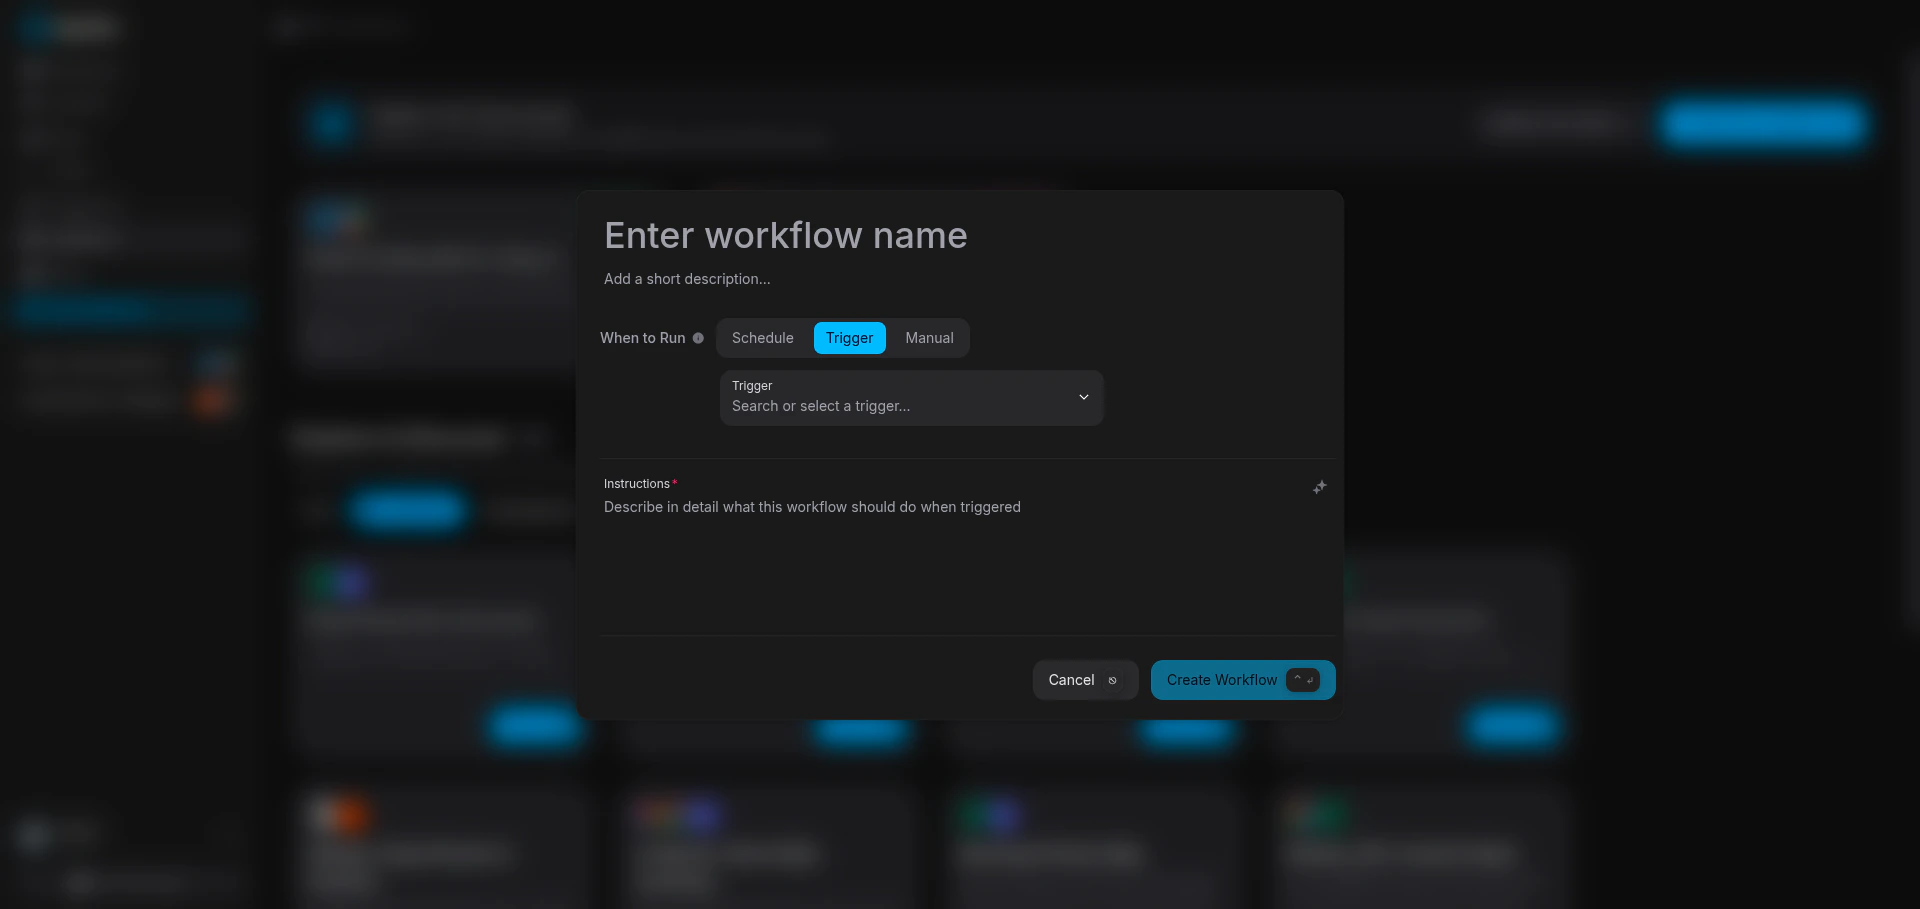Switch to the Schedule tab
Image resolution: width=1920 pixels, height=909 pixels.
pyautogui.click(x=762, y=338)
